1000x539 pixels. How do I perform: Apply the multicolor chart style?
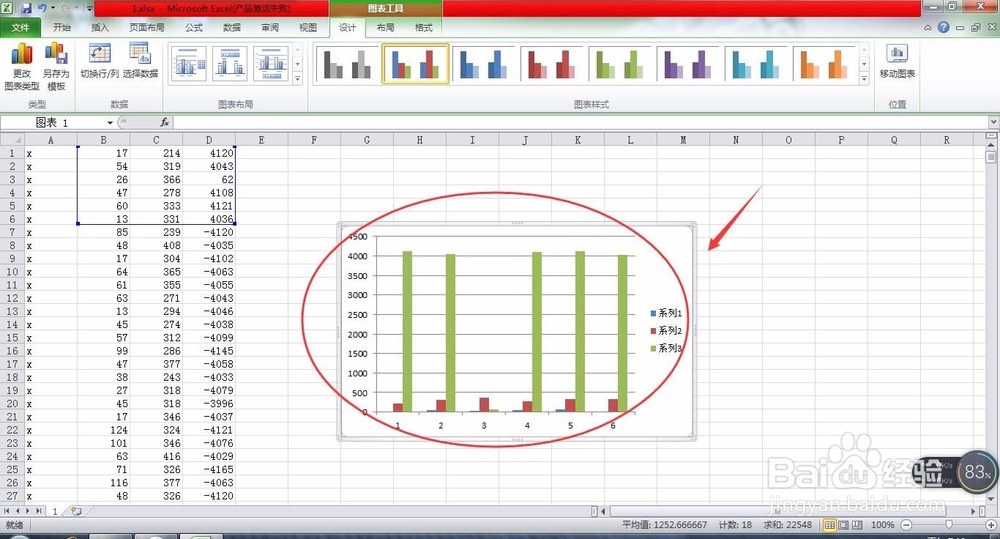415,63
